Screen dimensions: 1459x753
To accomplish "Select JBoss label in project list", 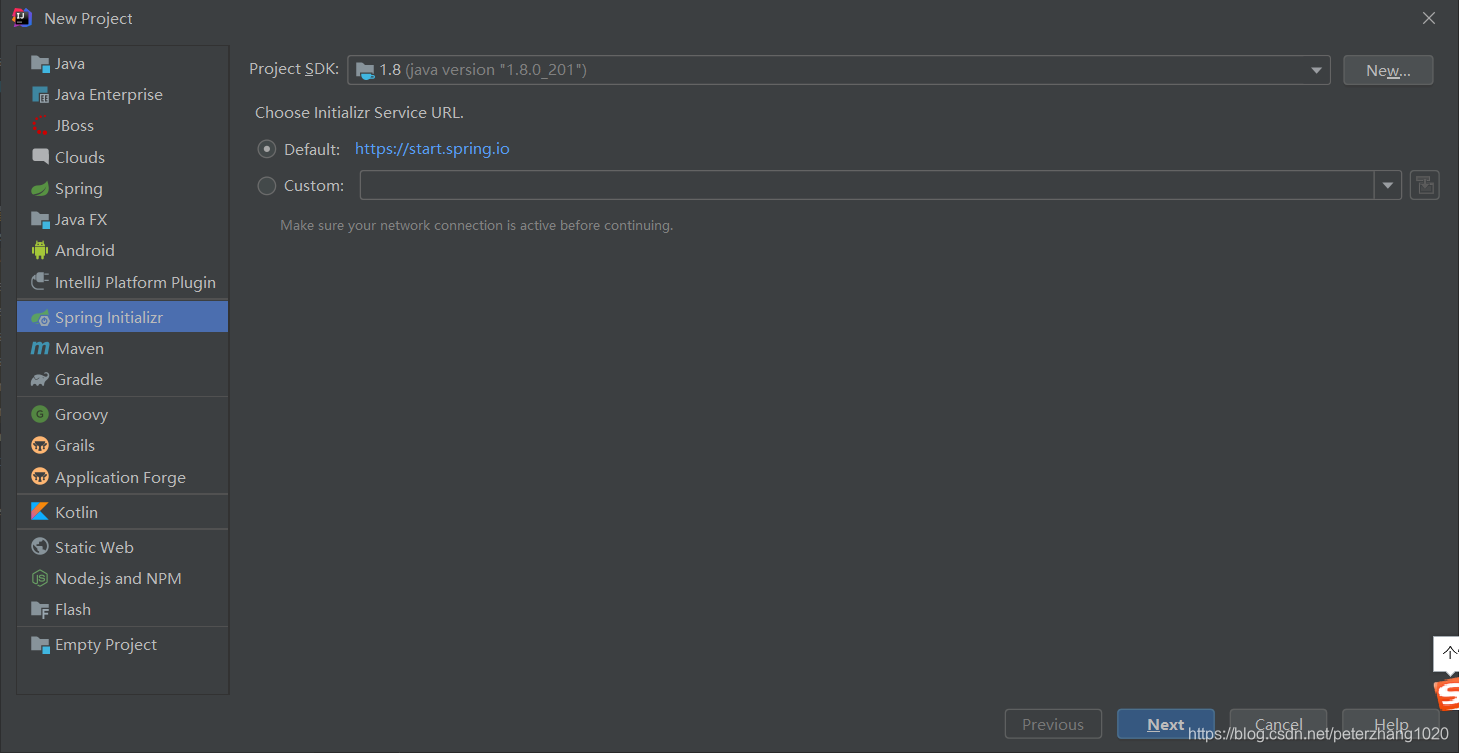I will coord(74,126).
